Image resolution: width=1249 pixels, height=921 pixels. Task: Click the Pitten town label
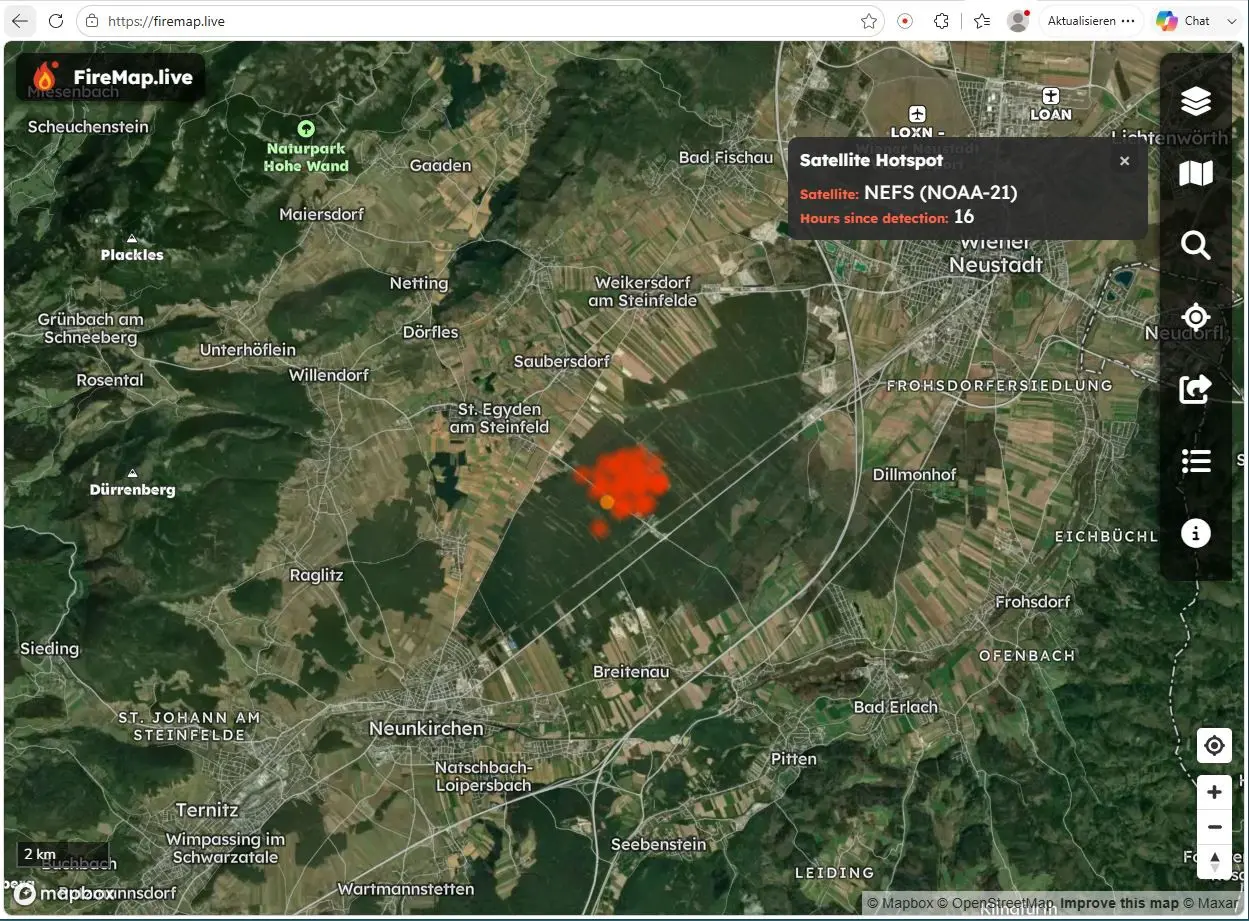coord(794,759)
